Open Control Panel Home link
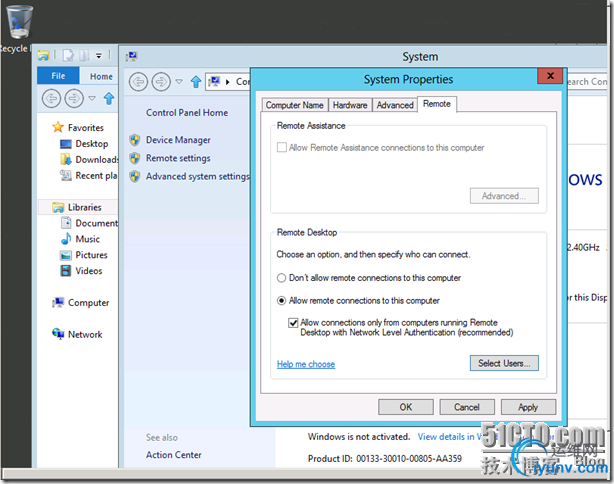The width and height of the screenshot is (614, 484). tap(187, 113)
